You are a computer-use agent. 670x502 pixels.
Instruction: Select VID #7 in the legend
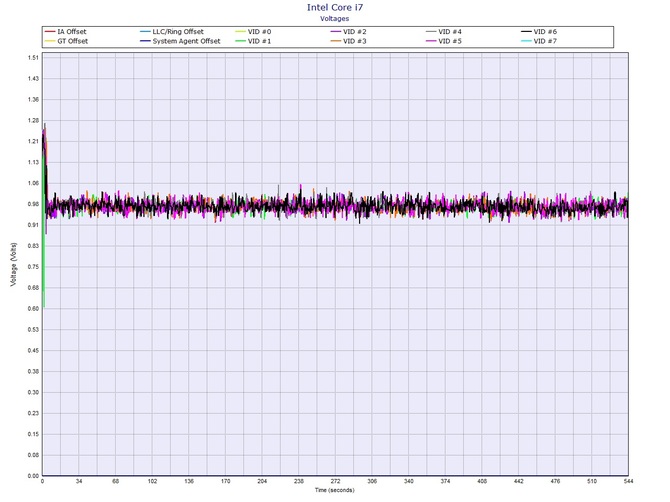click(x=539, y=41)
